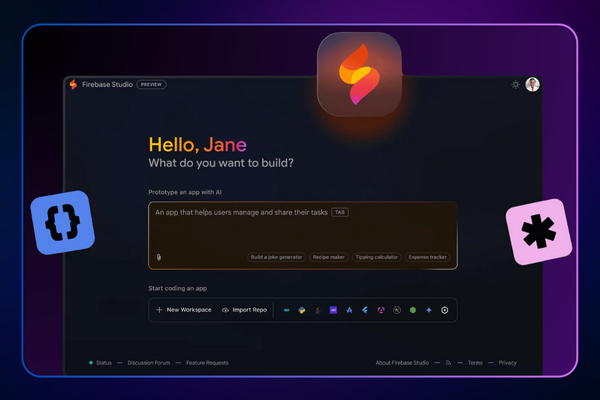This screenshot has width=600, height=400.
Task: Choose the "Recipe maker" suggestion chip
Action: click(329, 257)
